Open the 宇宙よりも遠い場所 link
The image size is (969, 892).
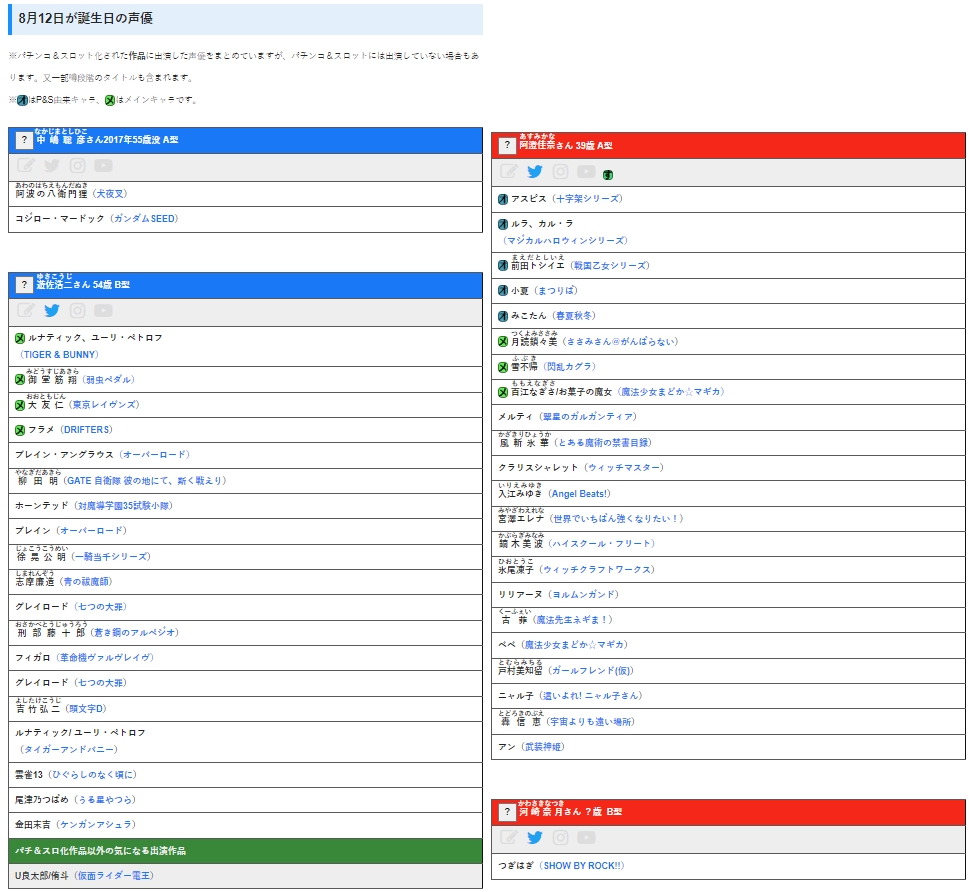click(x=591, y=722)
